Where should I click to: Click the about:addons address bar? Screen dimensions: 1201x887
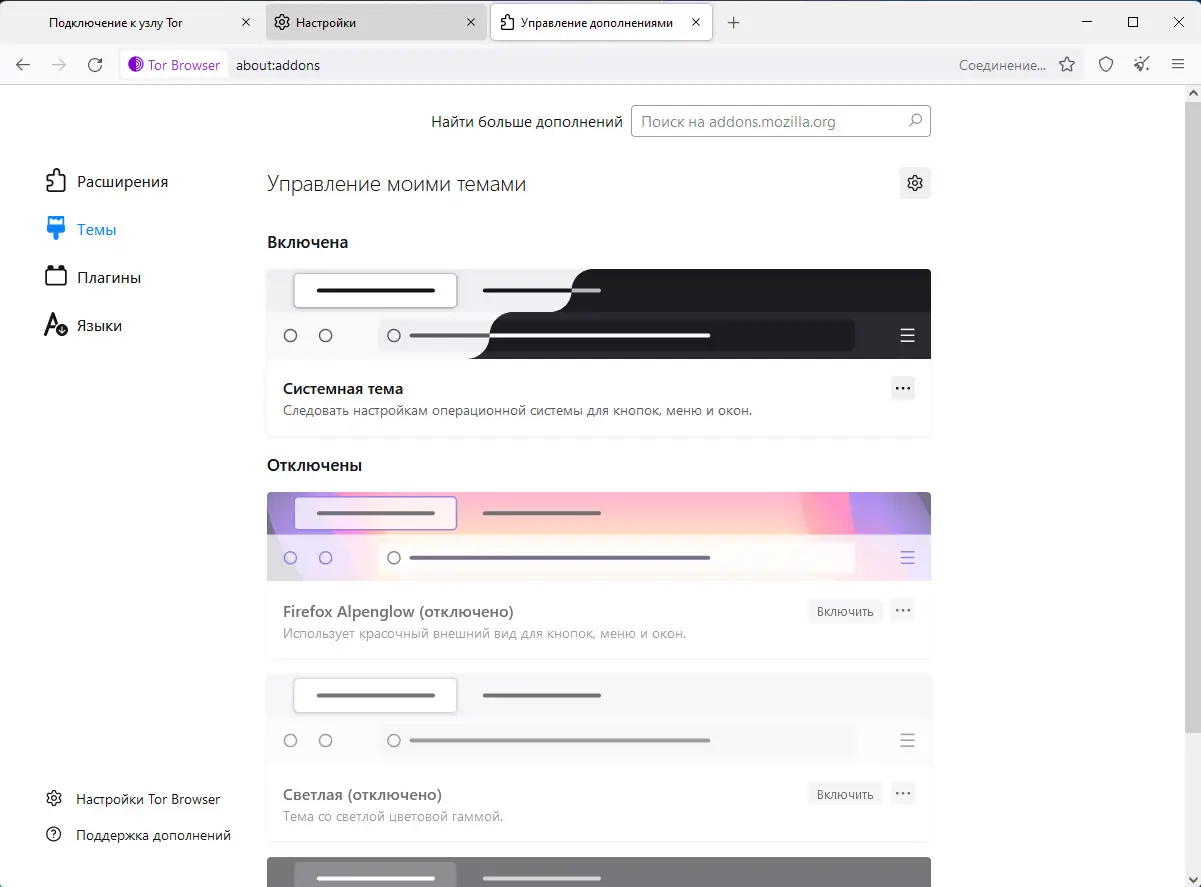pyautogui.click(x=590, y=65)
